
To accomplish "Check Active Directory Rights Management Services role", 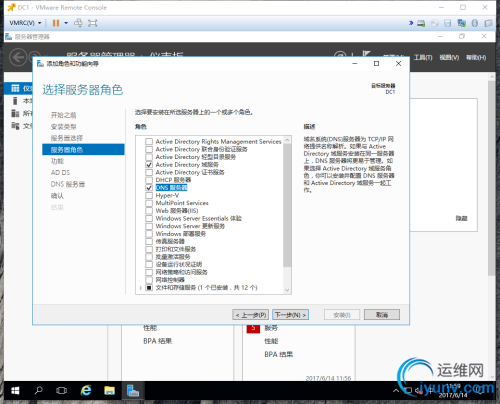I will tap(149, 142).
